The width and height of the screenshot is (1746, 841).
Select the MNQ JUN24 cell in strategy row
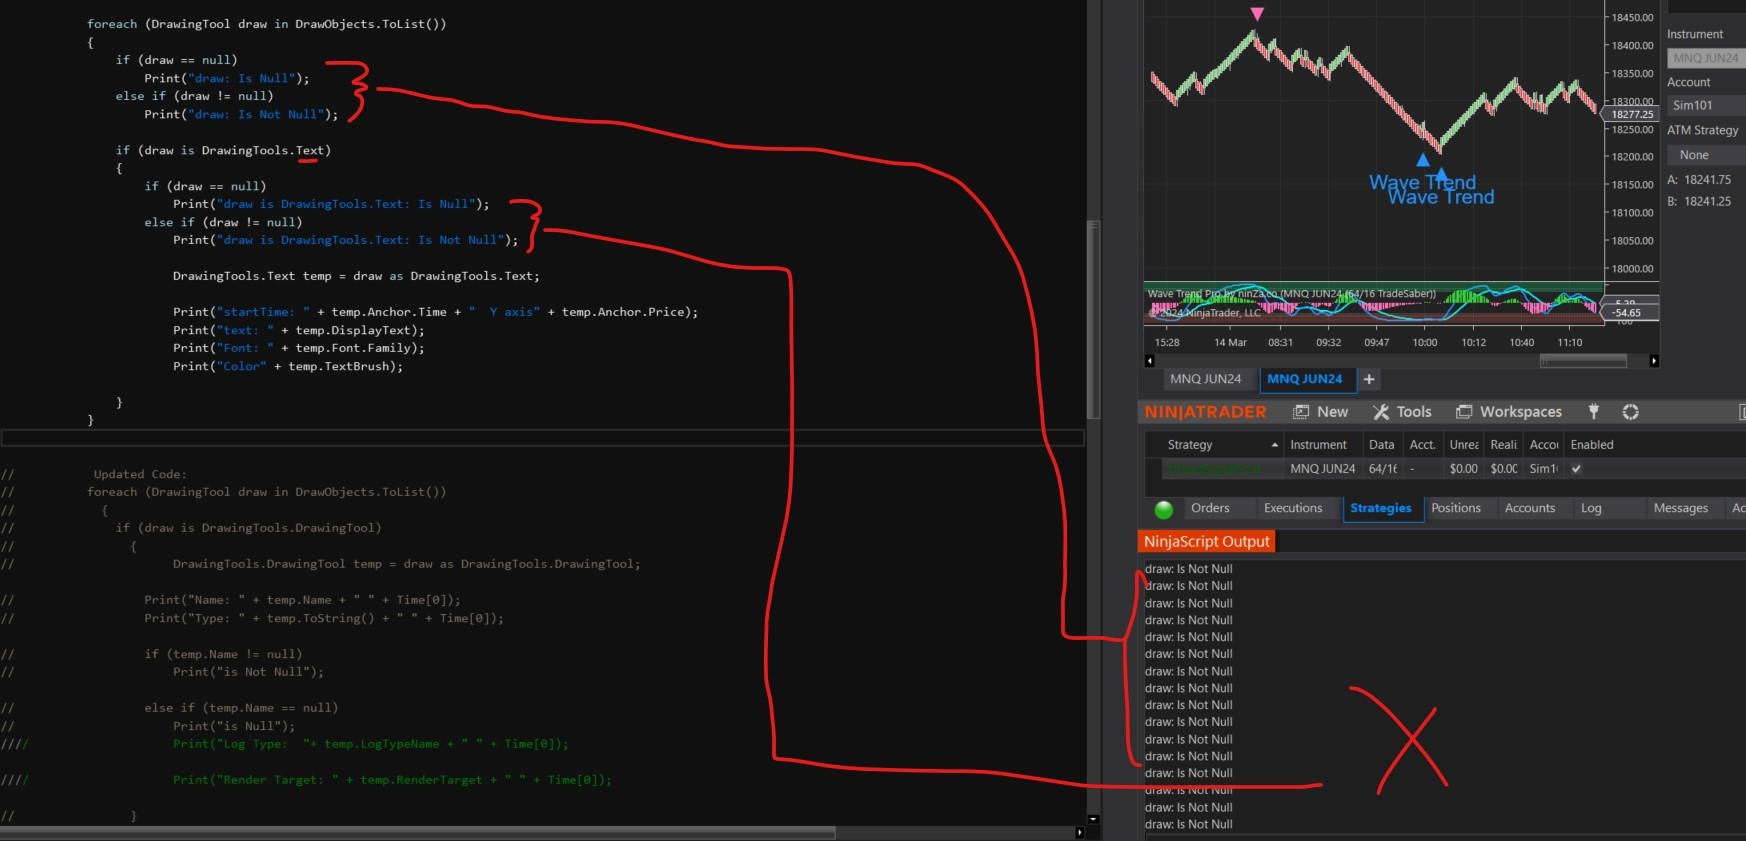(1323, 469)
